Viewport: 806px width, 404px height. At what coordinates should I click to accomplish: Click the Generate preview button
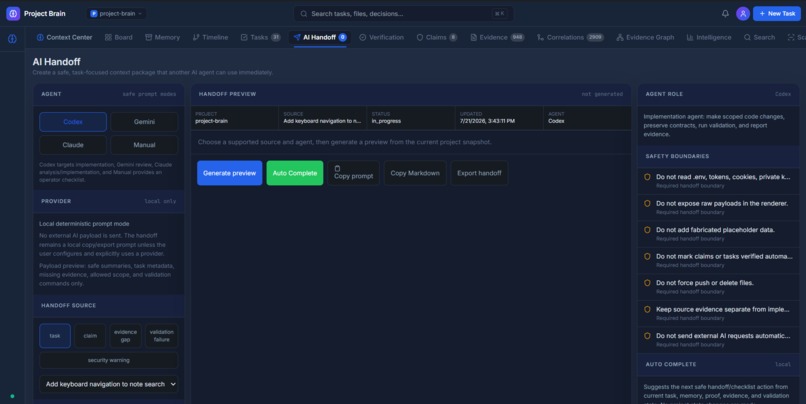pos(229,173)
